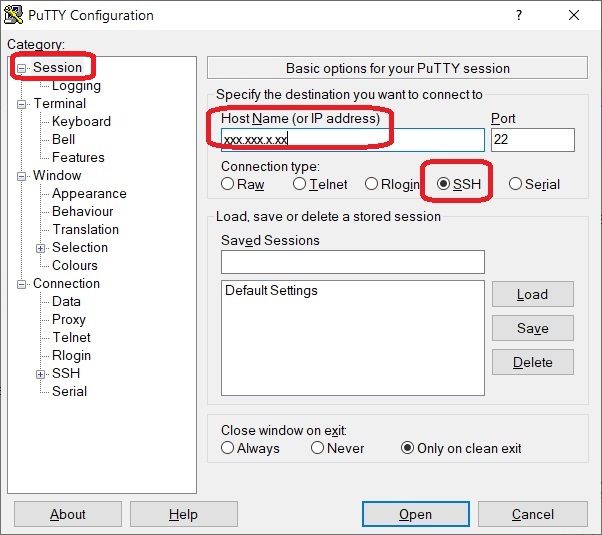
Task: Open the SSH category in the tree
Action: coord(66,373)
